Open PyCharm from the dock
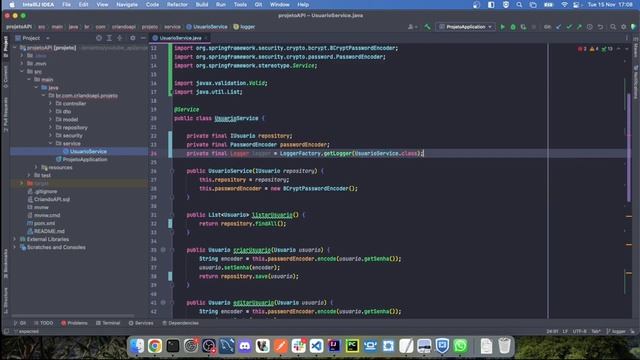Image resolution: width=640 pixels, height=360 pixels. click(x=352, y=346)
